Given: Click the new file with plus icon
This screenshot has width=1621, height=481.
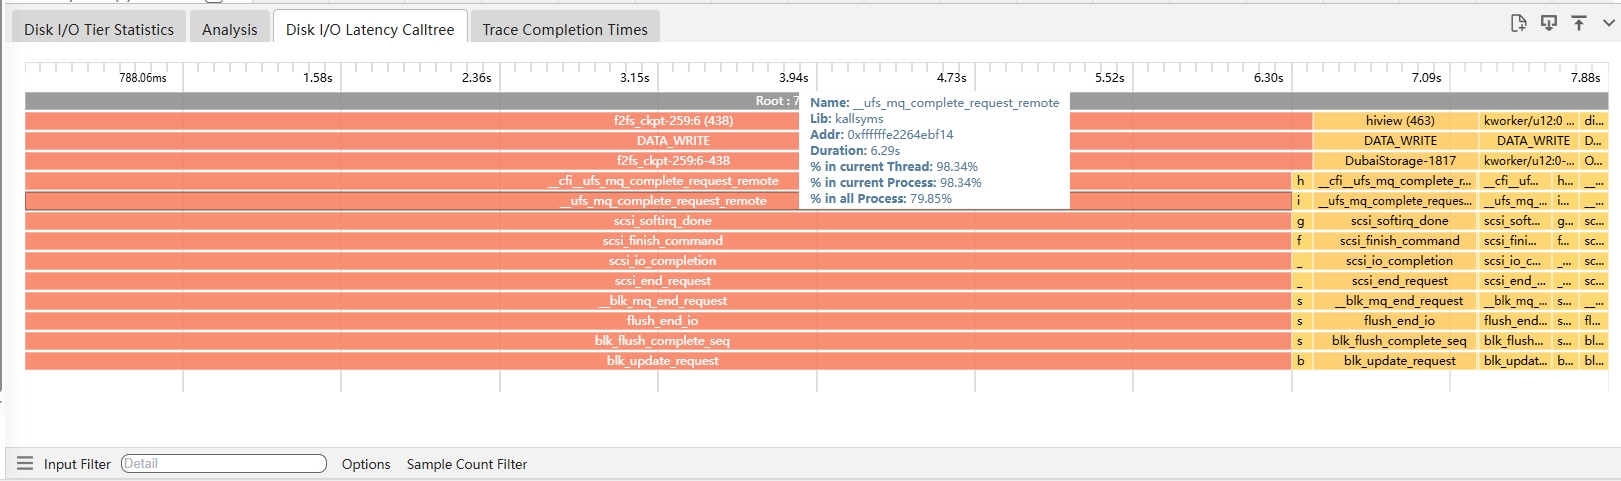Looking at the screenshot, I should (x=1518, y=23).
